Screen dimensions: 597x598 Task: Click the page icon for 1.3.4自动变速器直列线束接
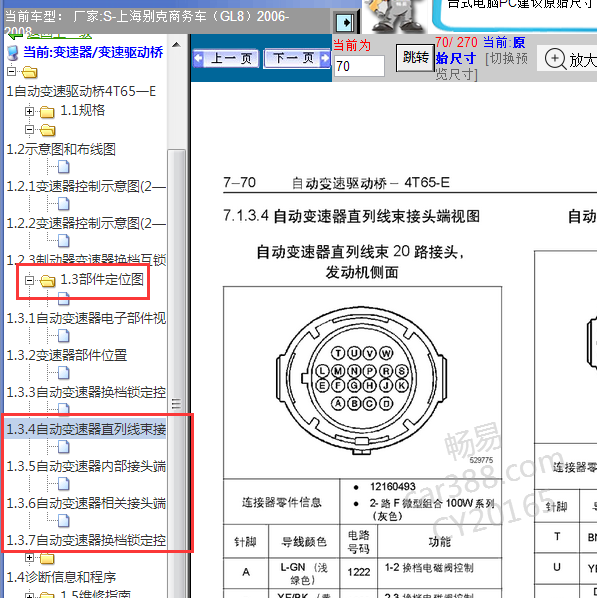pyautogui.click(x=64, y=409)
